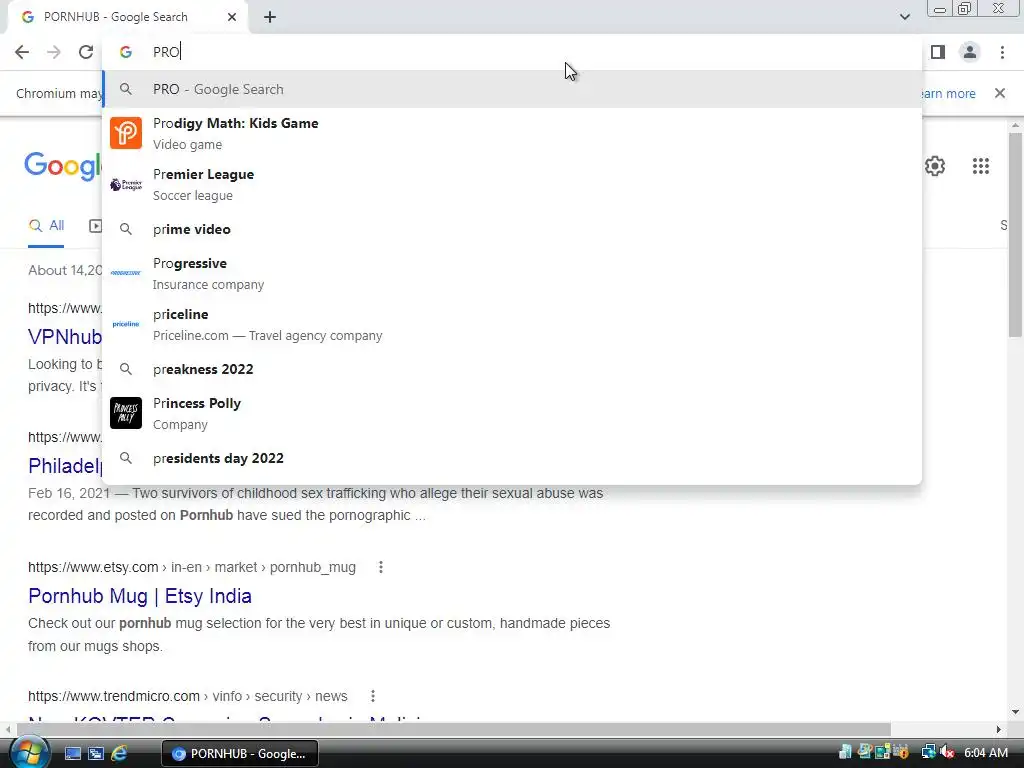The image size is (1024, 768).
Task: Open options for the Etsy result
Action: click(x=381, y=567)
